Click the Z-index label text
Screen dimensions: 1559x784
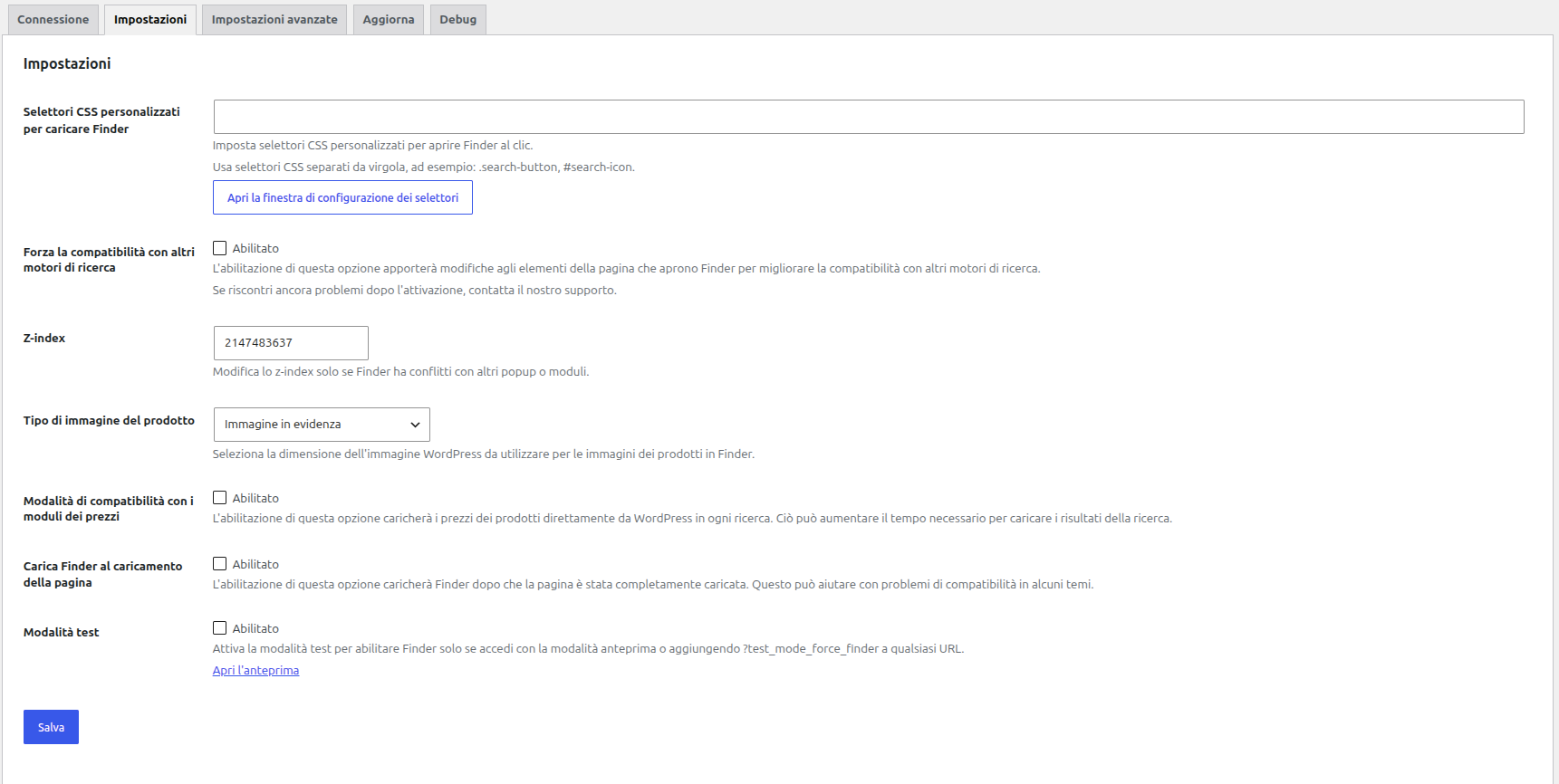(44, 337)
